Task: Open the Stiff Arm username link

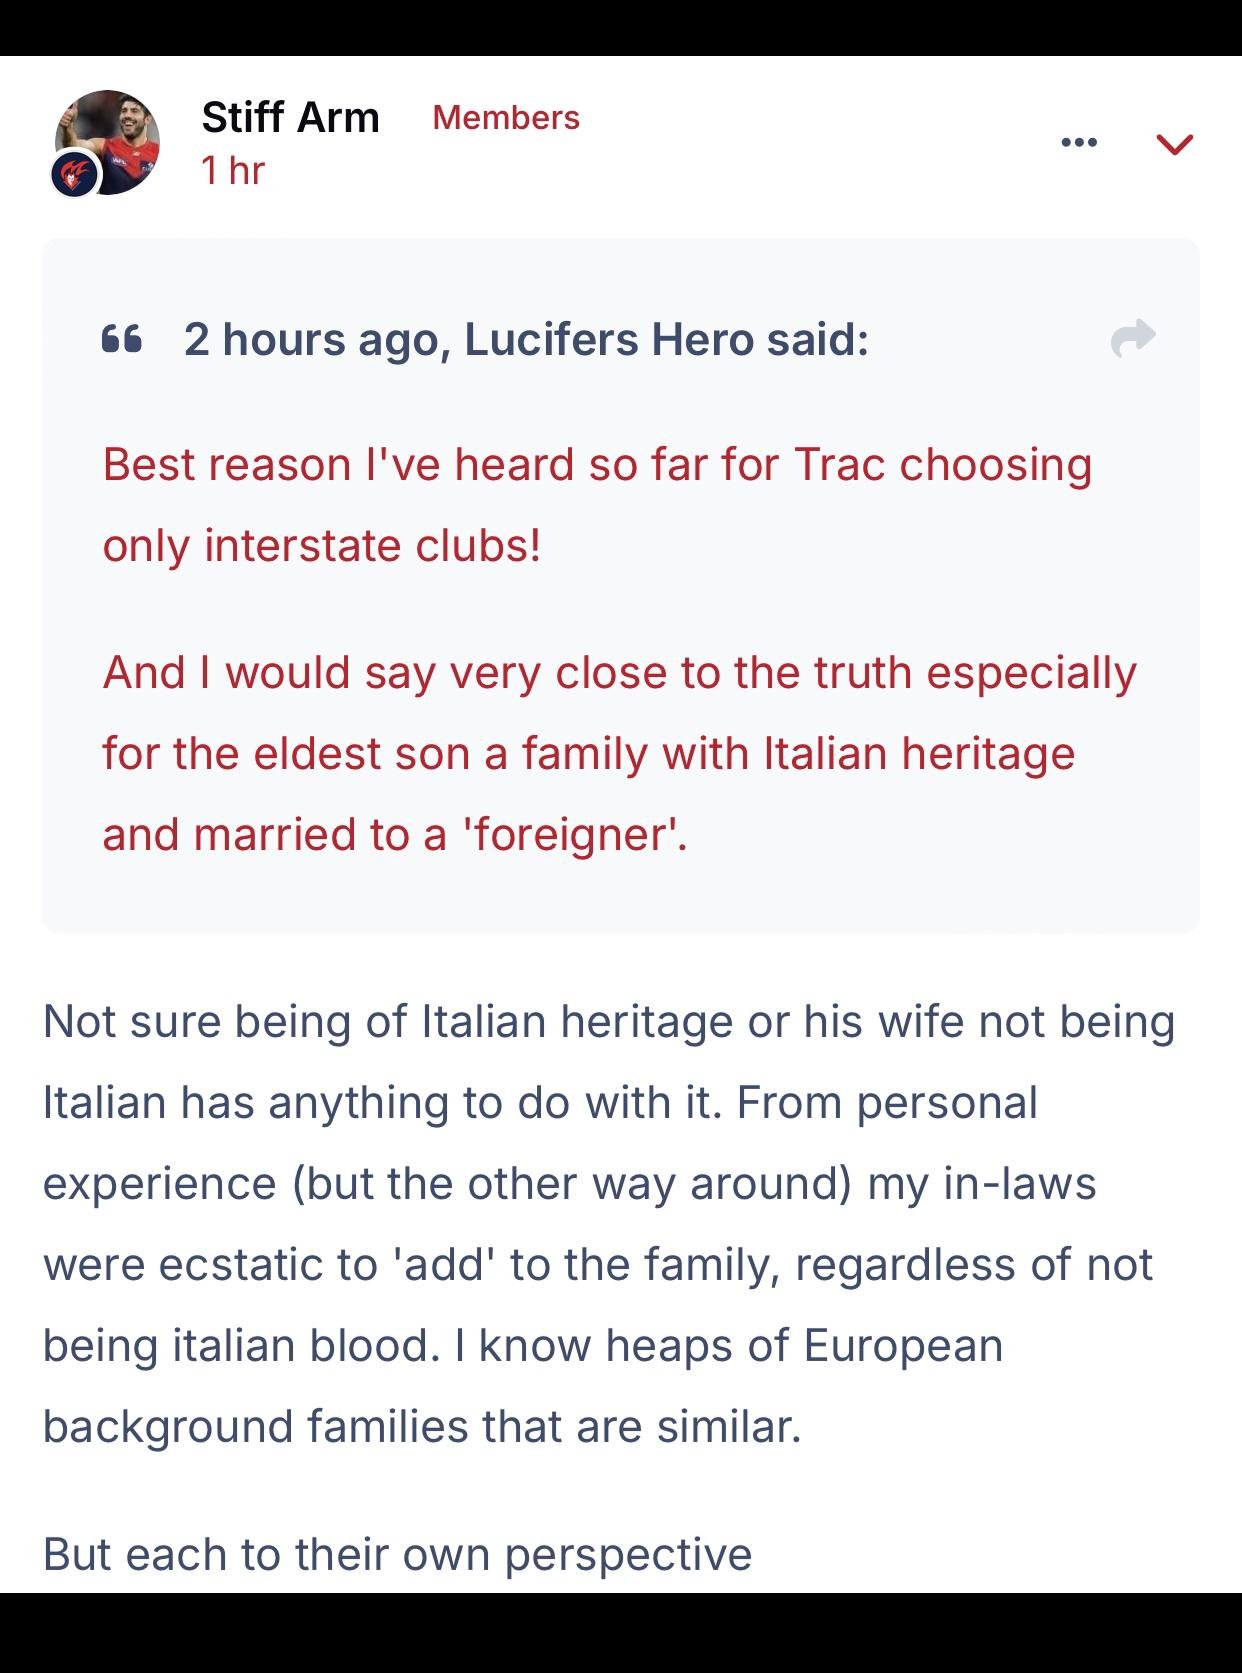Action: point(290,117)
